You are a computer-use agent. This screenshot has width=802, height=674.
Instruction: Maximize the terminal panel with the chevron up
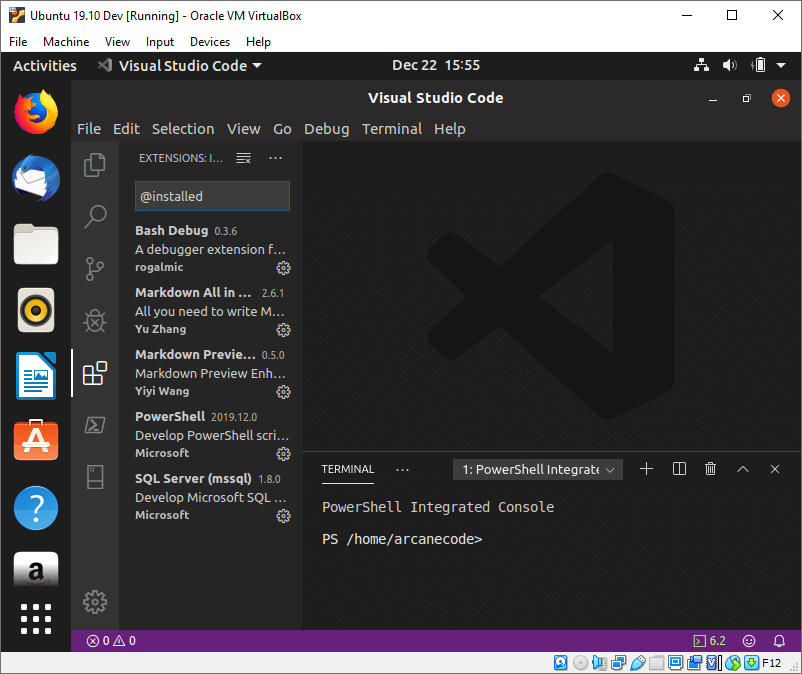[x=743, y=469]
